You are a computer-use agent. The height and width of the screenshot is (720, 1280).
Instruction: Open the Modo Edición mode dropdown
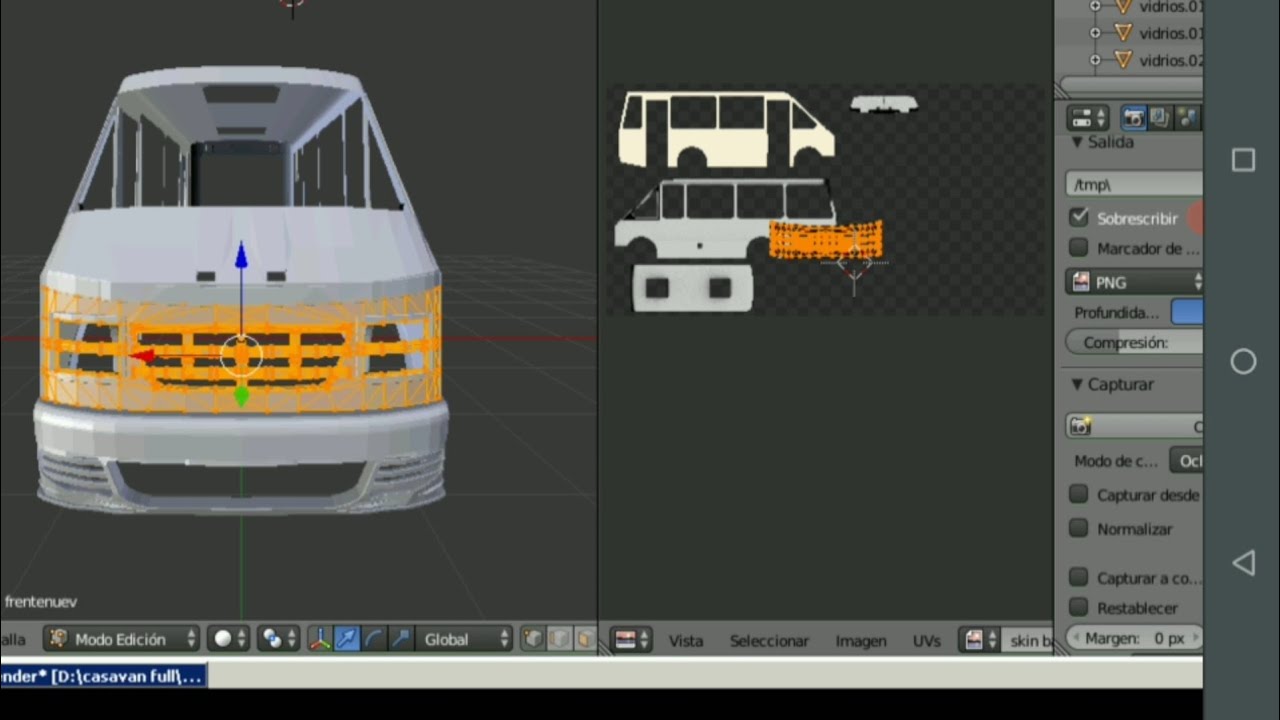pos(123,639)
